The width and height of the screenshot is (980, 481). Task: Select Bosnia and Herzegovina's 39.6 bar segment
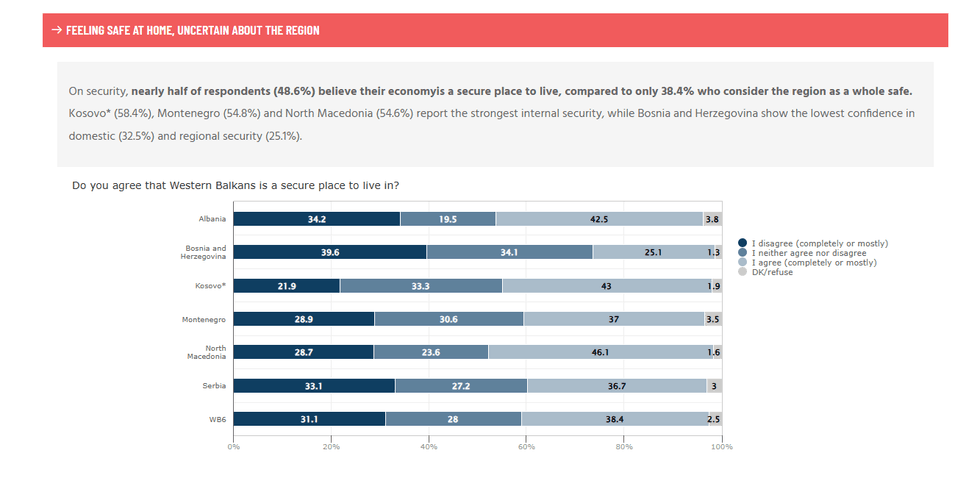click(330, 252)
